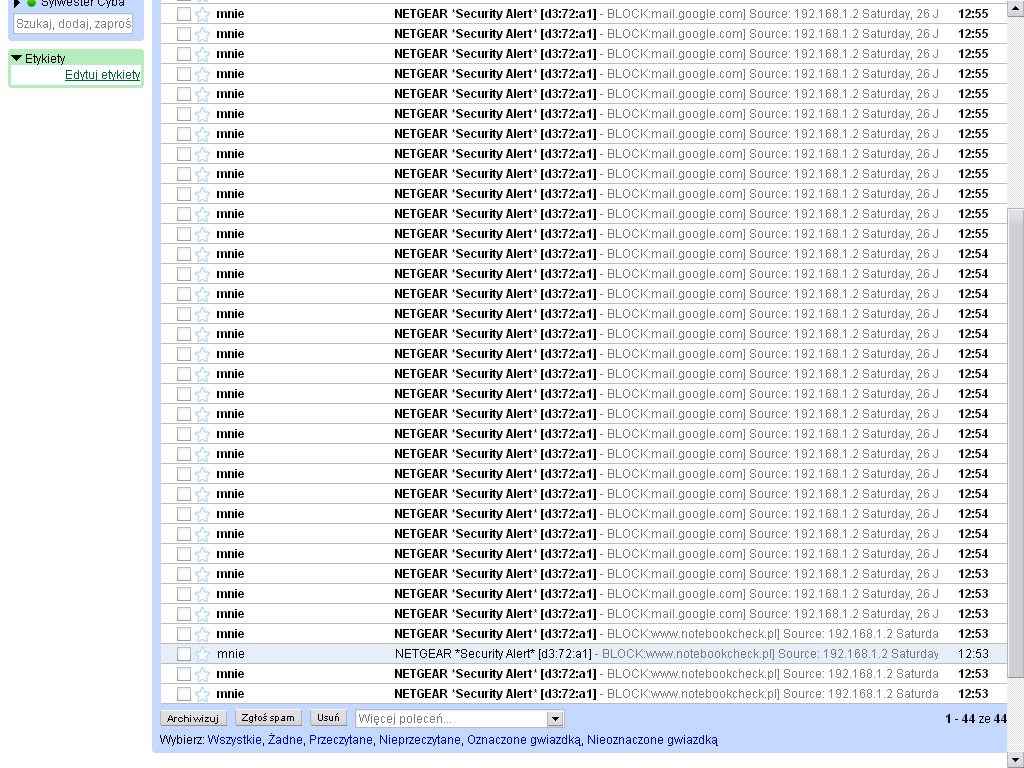The width and height of the screenshot is (1024, 768).
Task: Star the first message stamped 12:54
Action: click(x=202, y=254)
